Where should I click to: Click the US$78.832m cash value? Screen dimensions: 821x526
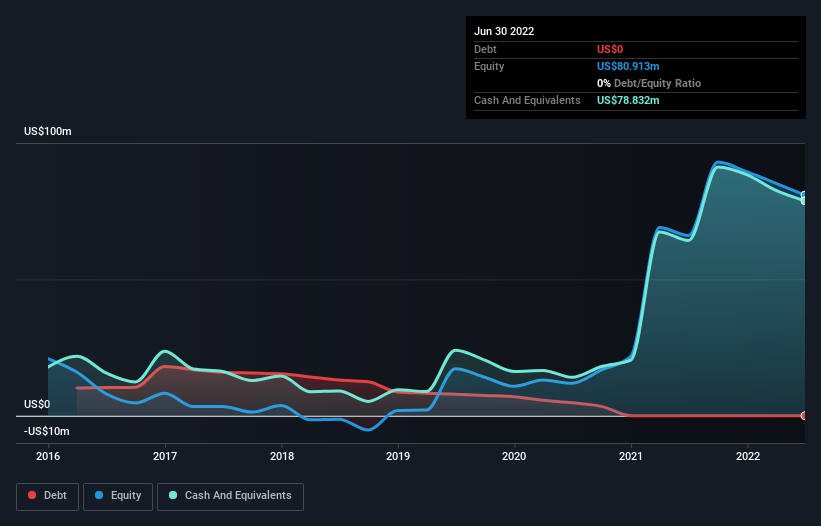pos(628,100)
